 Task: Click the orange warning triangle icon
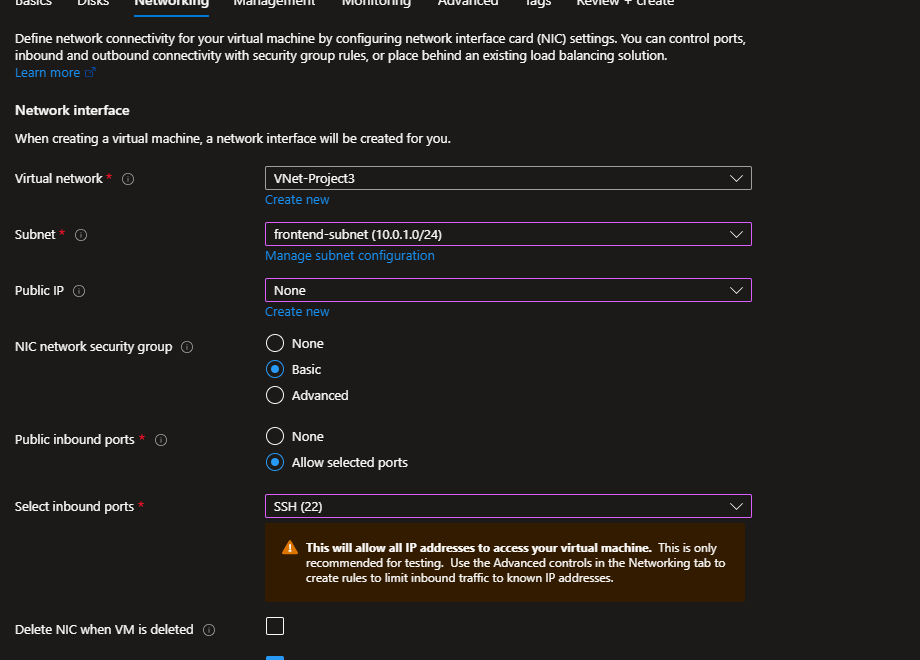pyautogui.click(x=290, y=548)
